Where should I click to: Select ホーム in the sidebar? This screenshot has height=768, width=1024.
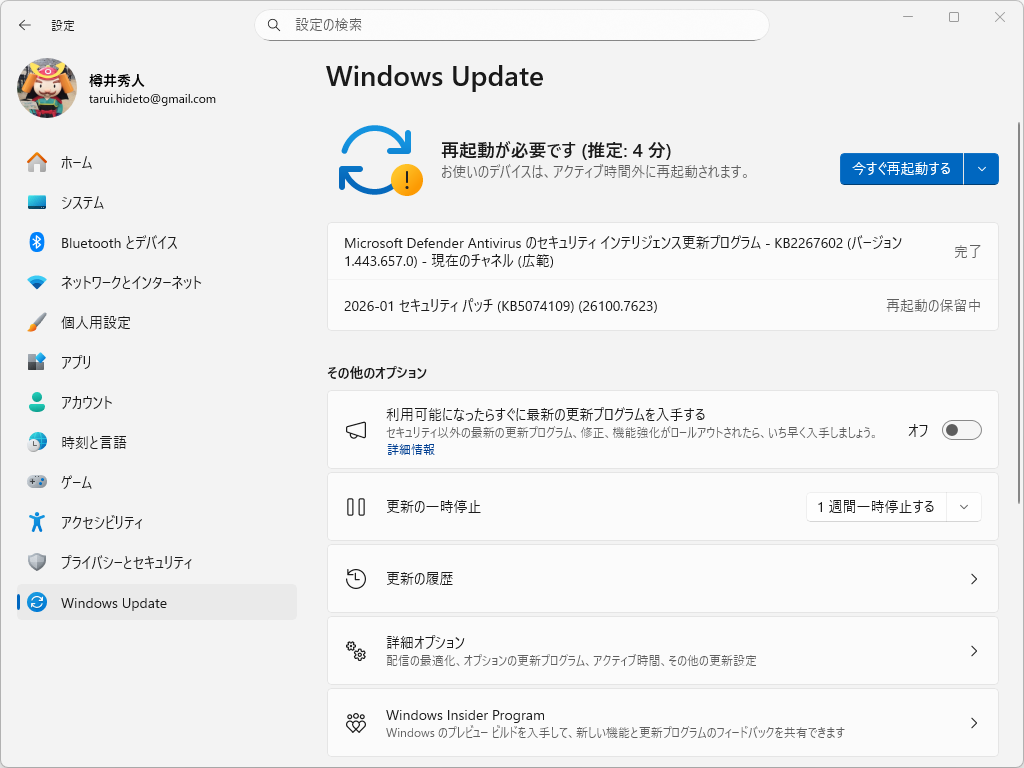(35, 162)
